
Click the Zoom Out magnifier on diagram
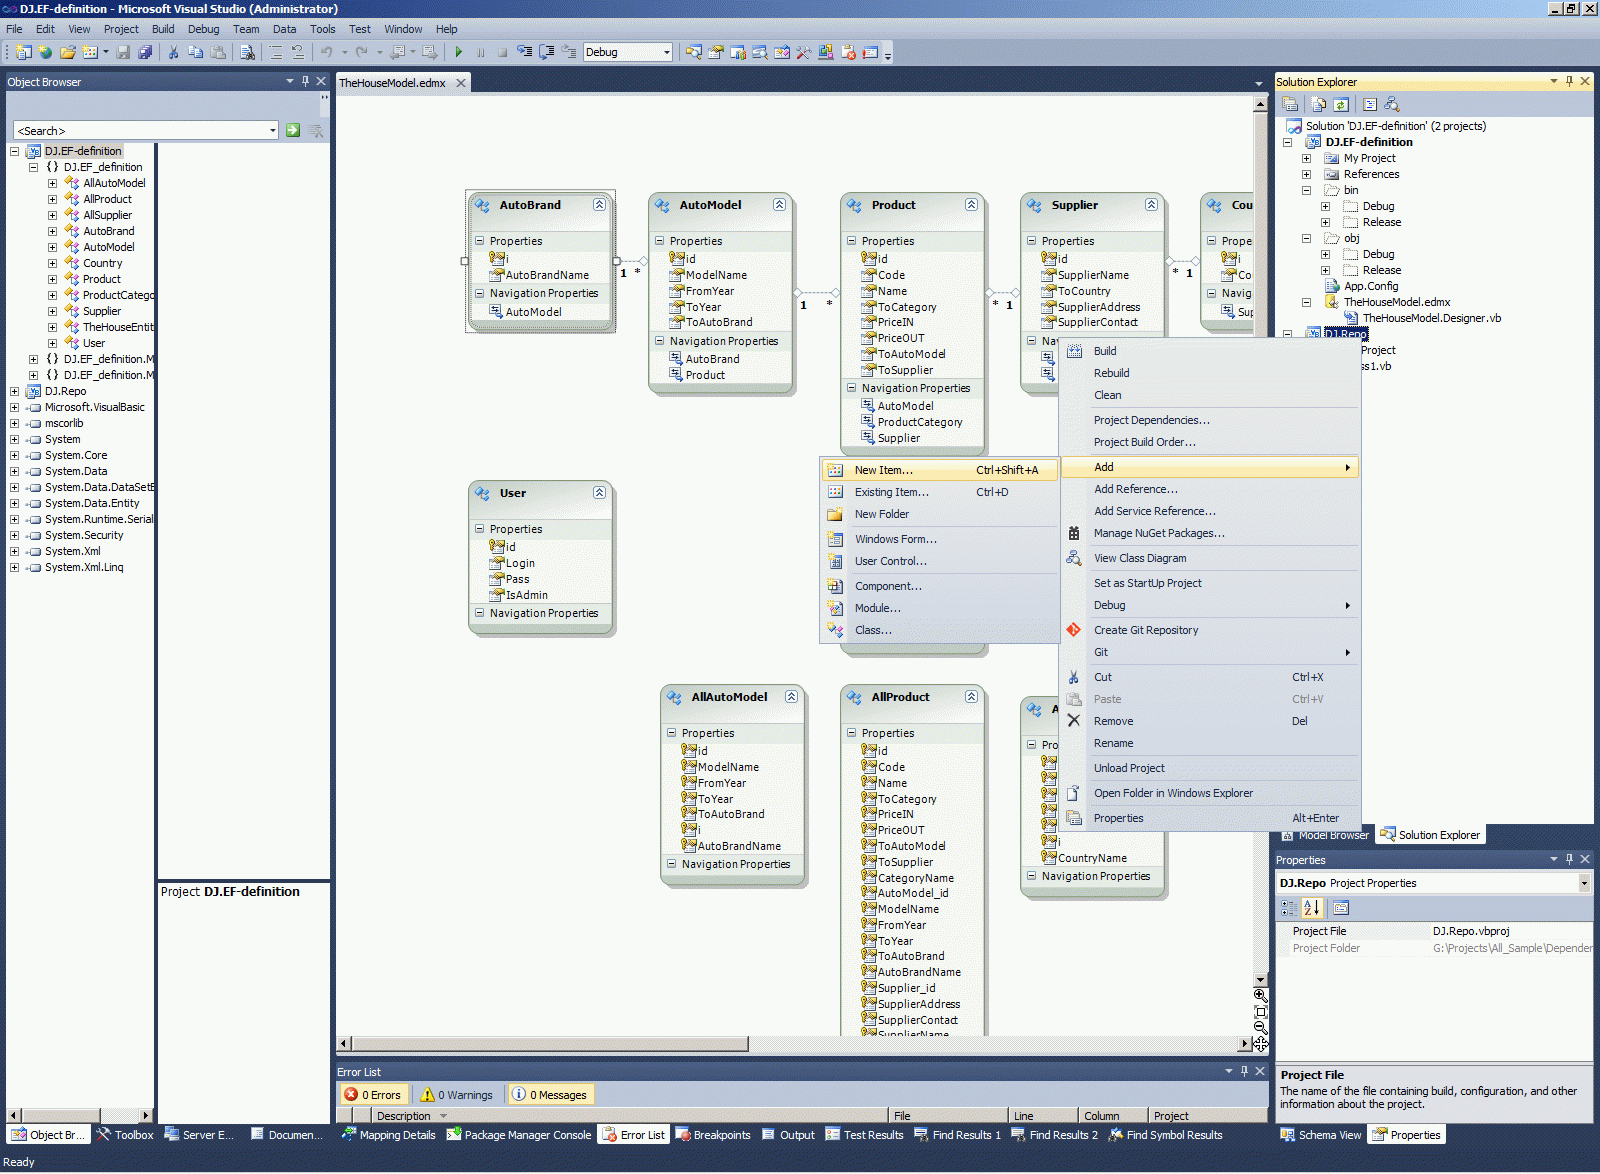(x=1261, y=1028)
